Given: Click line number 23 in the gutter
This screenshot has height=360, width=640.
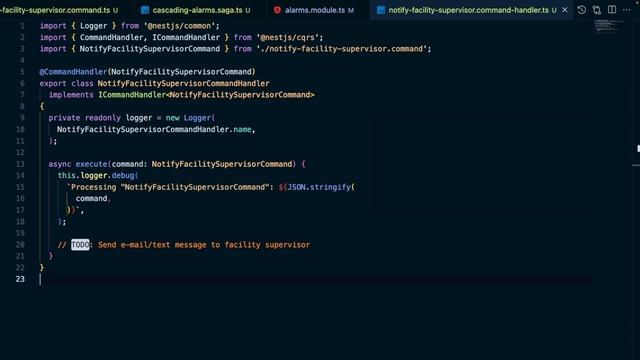Looking at the screenshot, I should point(20,279).
